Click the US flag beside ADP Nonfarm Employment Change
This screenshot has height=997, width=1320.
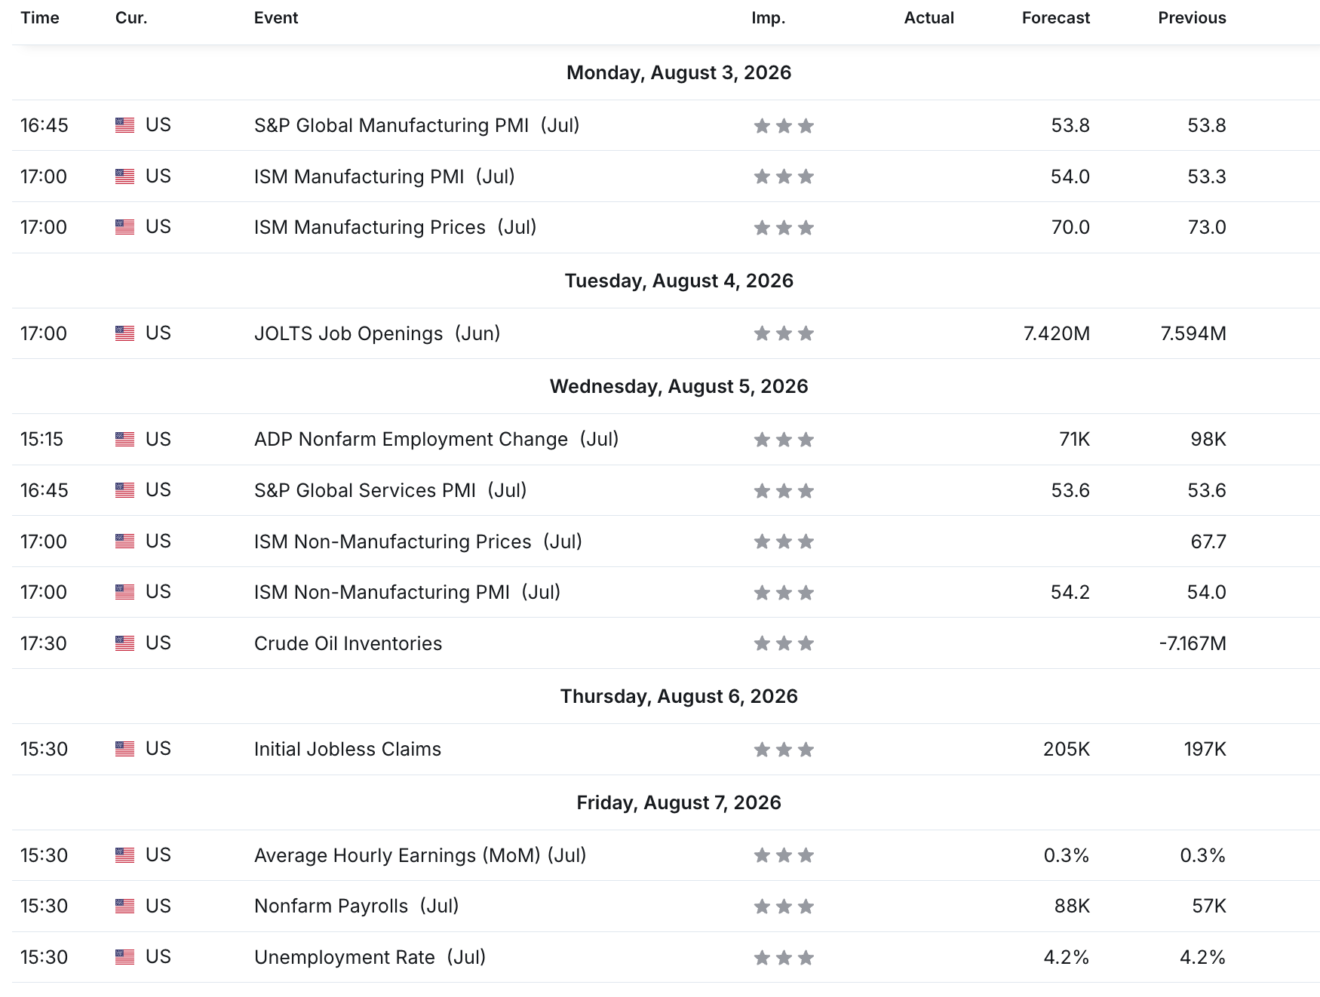click(x=124, y=439)
